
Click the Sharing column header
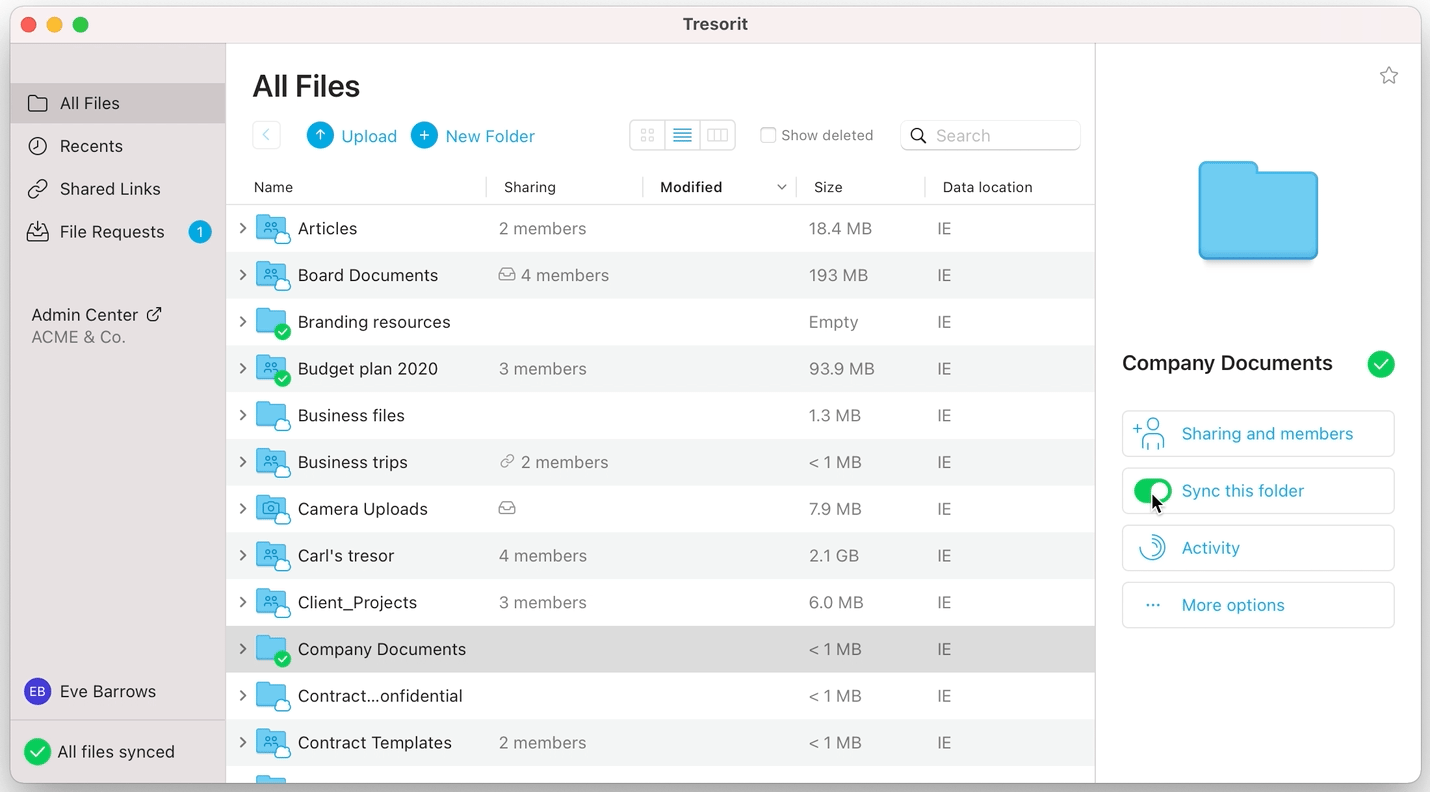click(x=530, y=187)
